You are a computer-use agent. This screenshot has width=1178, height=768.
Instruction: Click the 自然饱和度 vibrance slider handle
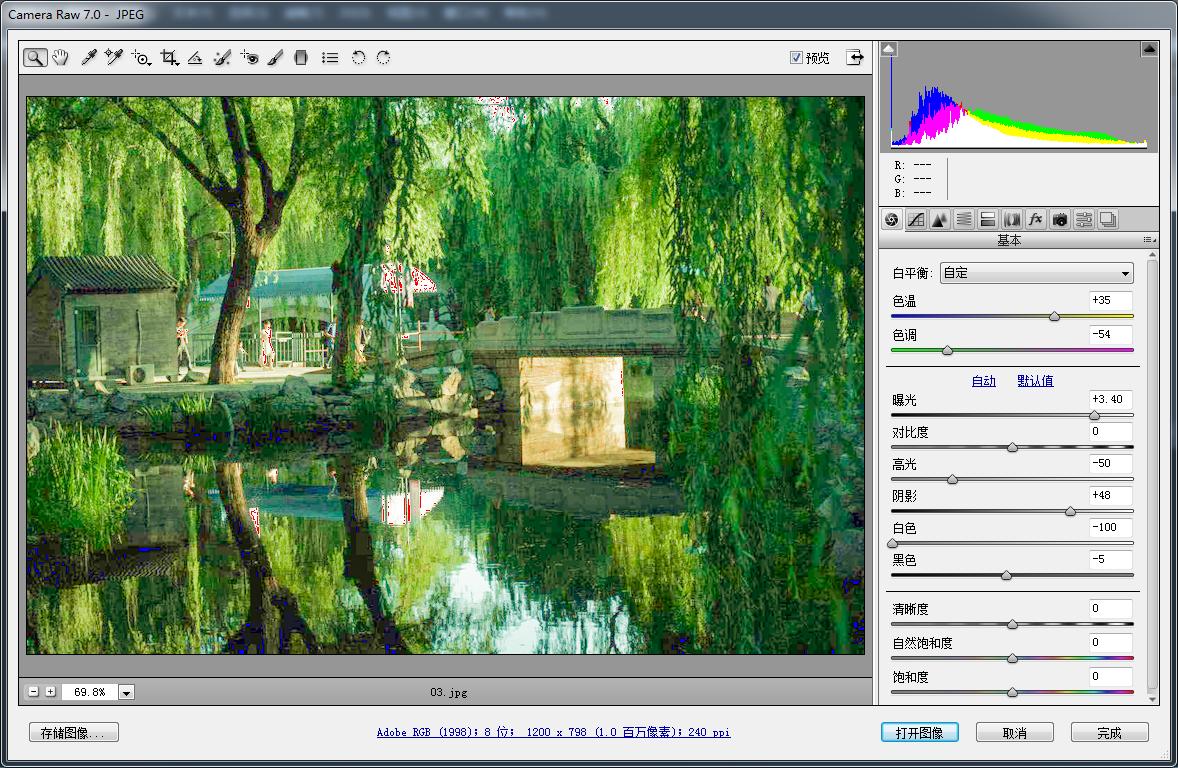tap(1013, 658)
